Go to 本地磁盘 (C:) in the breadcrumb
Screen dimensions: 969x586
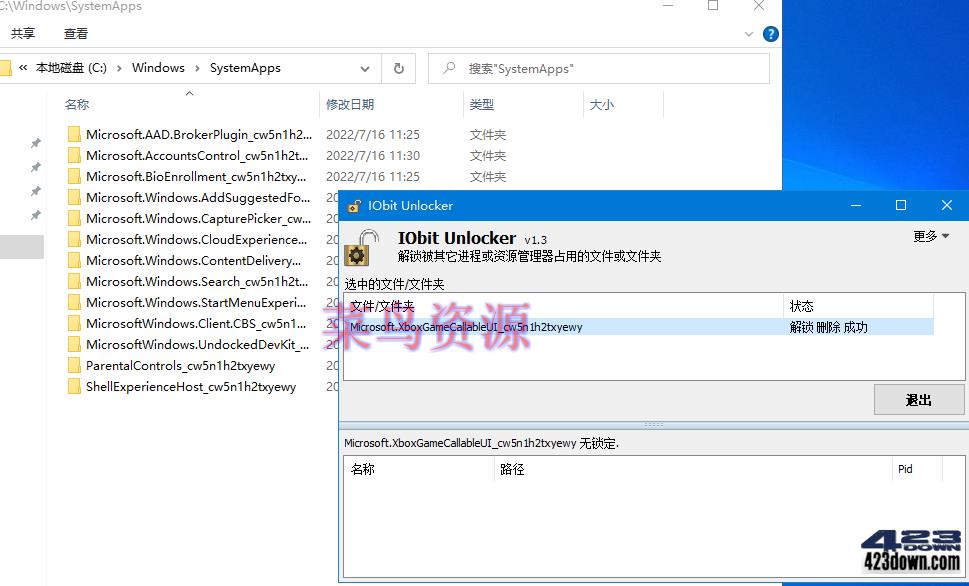pyautogui.click(x=71, y=68)
